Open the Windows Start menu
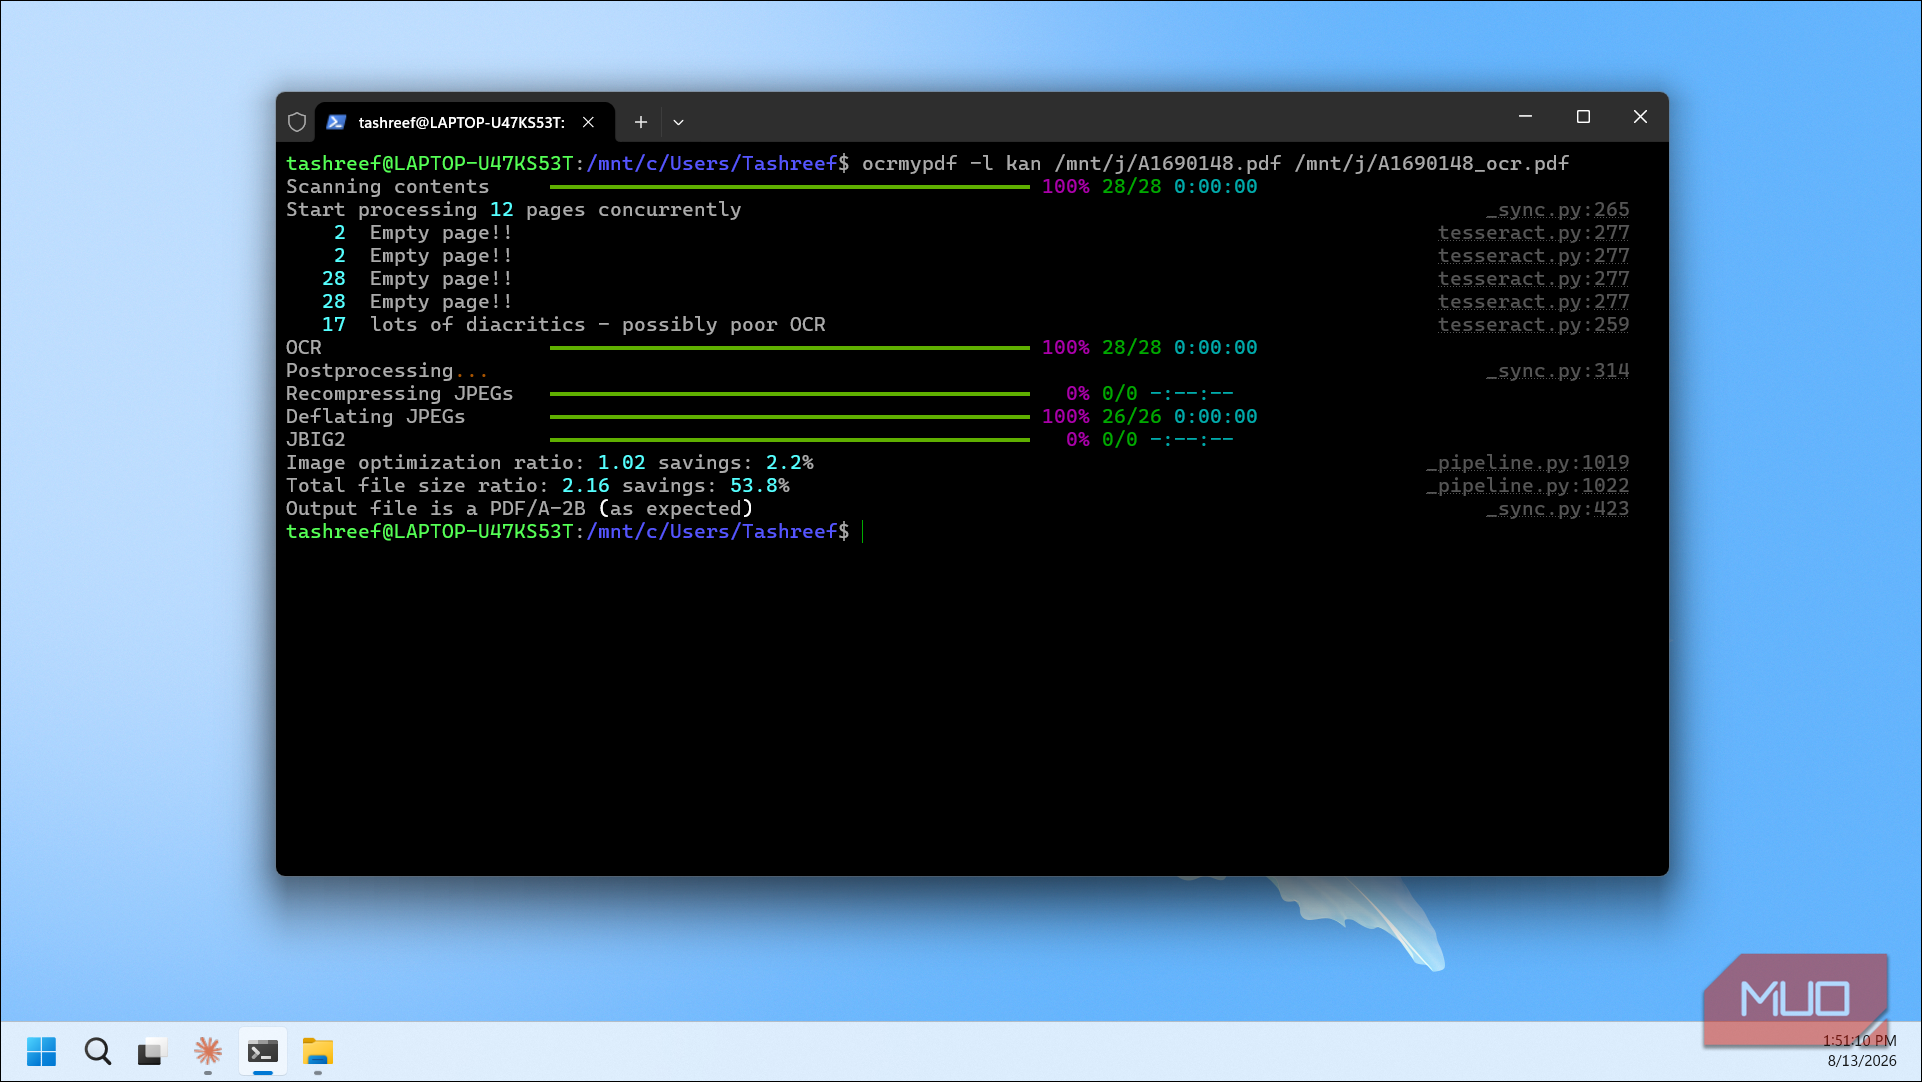This screenshot has height=1082, width=1922. pos(42,1051)
